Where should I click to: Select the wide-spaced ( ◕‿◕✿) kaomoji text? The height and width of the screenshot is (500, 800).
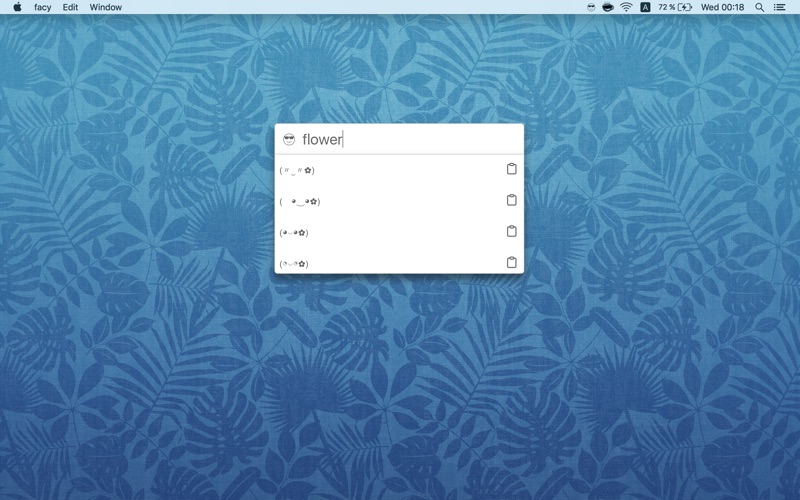click(x=300, y=202)
